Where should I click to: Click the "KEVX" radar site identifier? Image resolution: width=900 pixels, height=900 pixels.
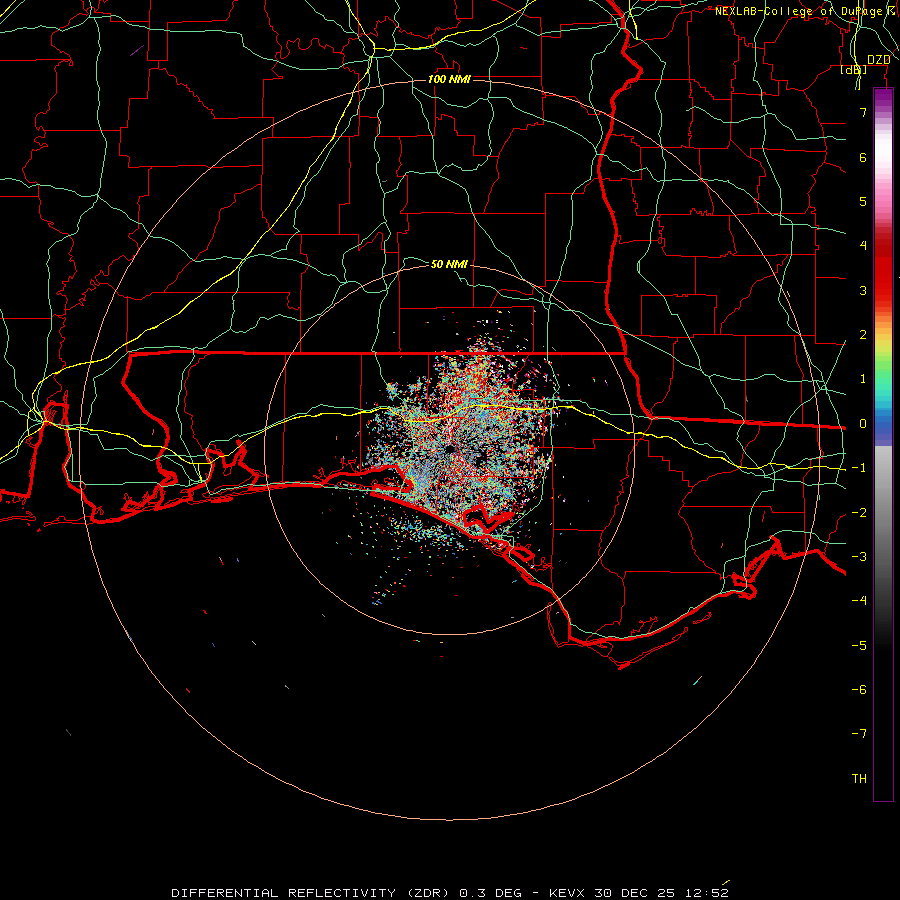[x=567, y=893]
